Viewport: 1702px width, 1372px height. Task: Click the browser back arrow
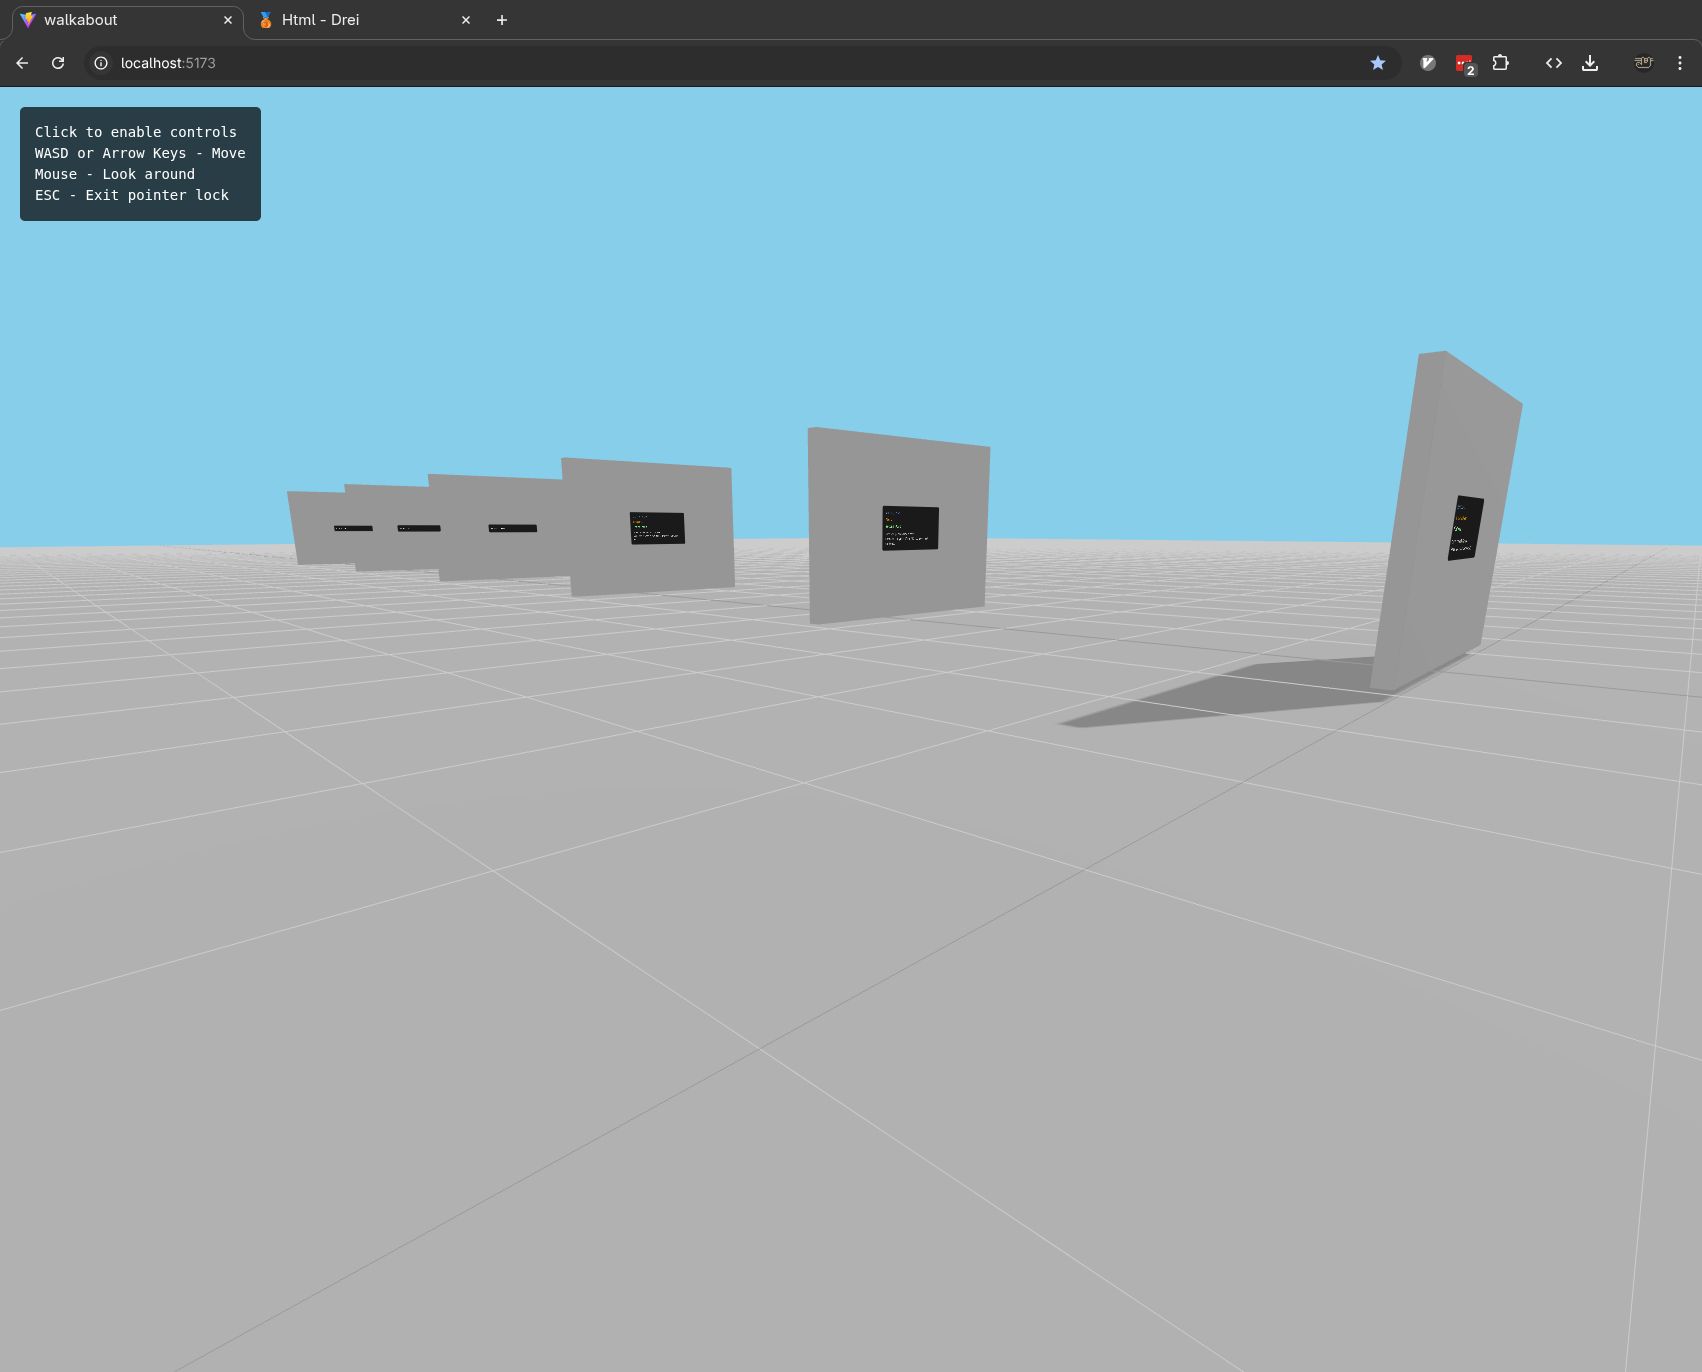click(x=22, y=63)
